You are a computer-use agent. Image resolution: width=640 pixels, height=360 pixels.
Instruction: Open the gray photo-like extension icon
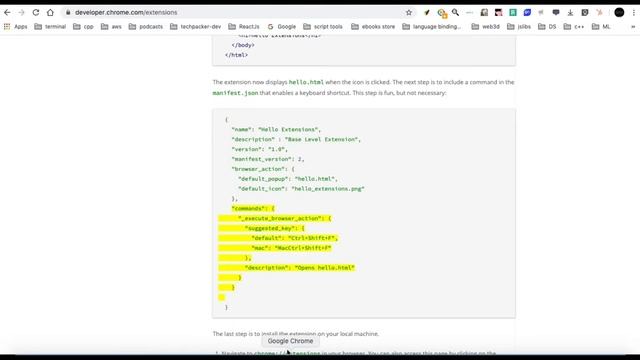pyautogui.click(x=484, y=13)
